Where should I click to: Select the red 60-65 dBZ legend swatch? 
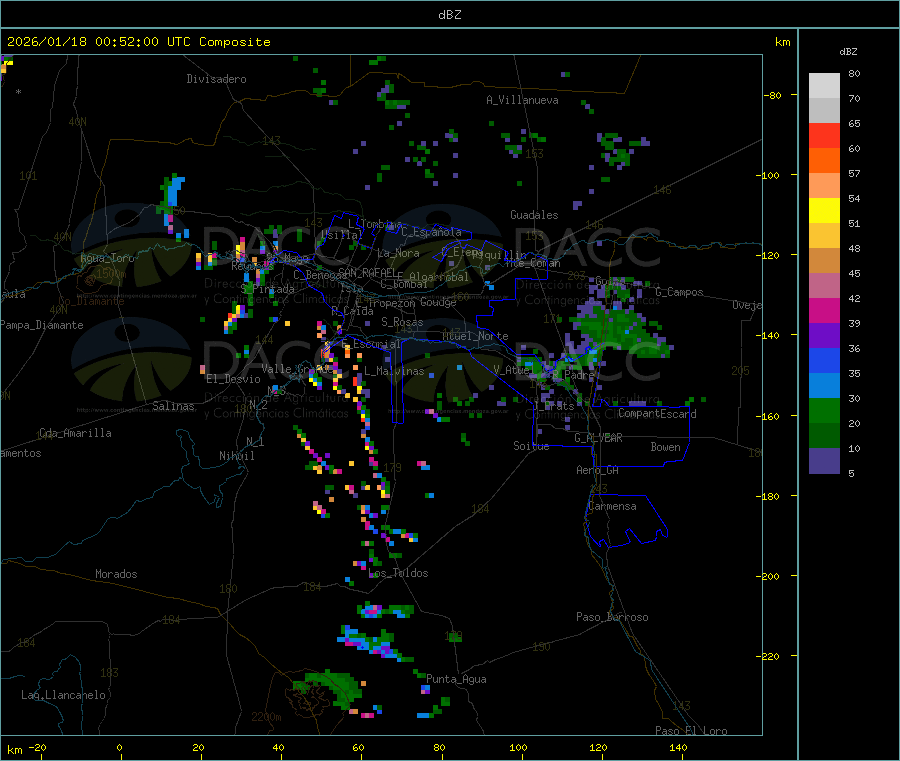[824, 135]
